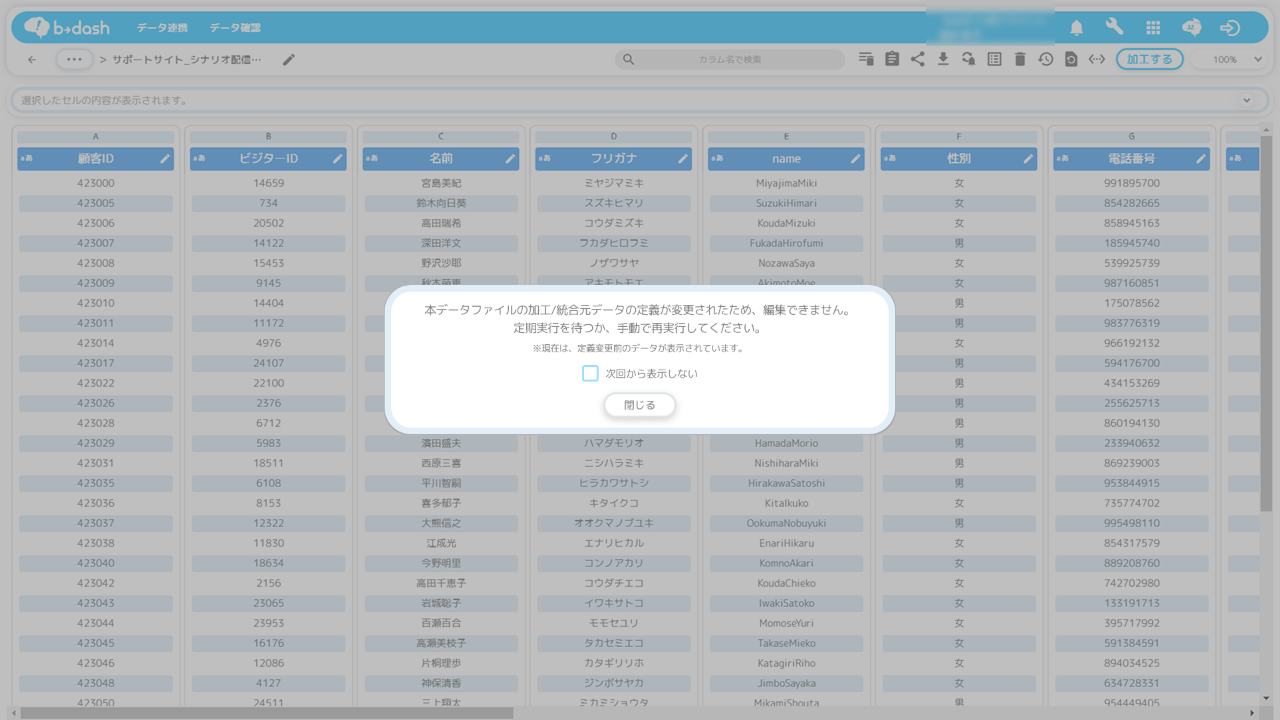Click the share icon in toolbar
1280x720 pixels.
tap(917, 59)
